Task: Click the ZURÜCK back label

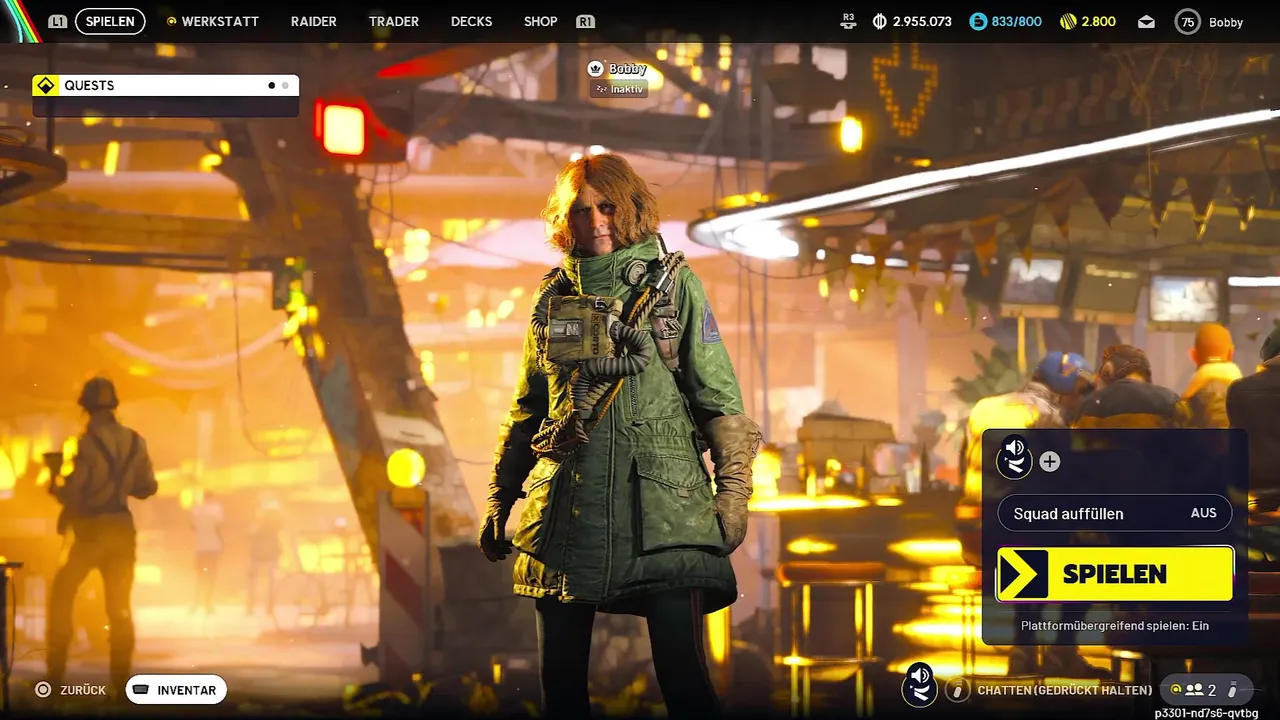Action: point(83,690)
